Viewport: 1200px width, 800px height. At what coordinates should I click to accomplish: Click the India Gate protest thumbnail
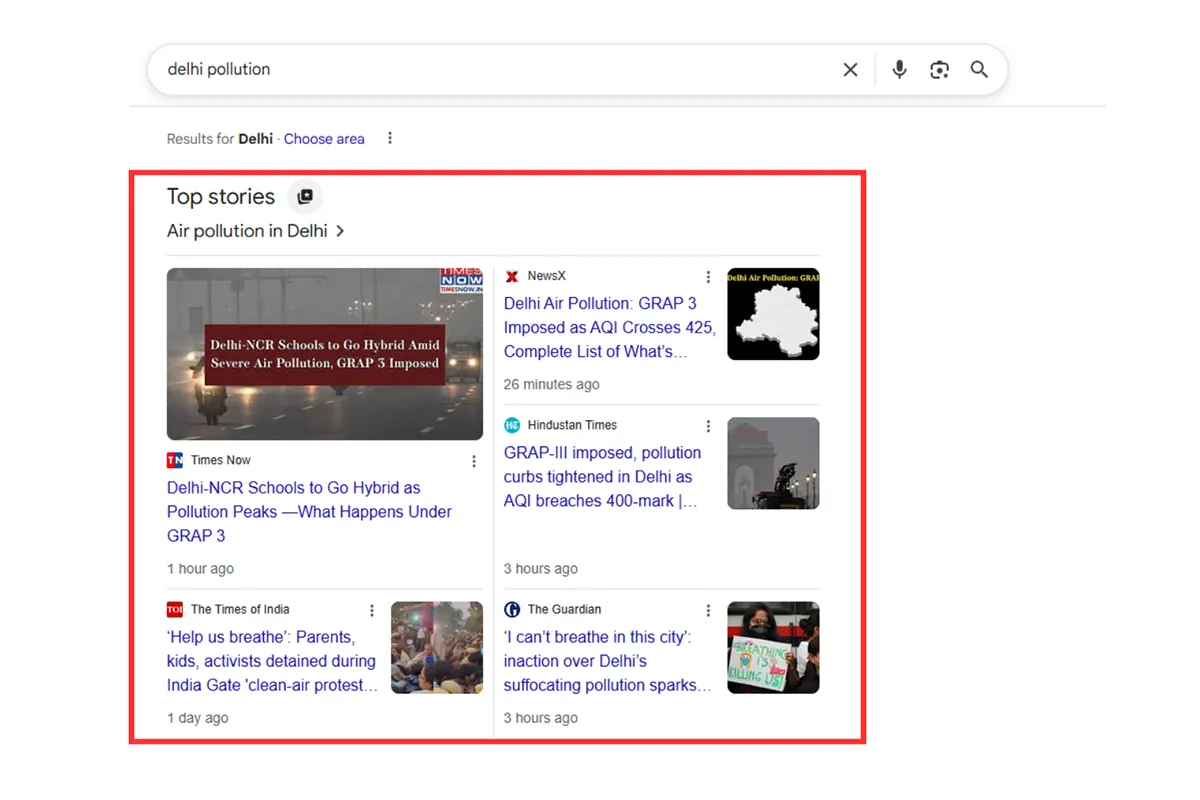pos(437,647)
